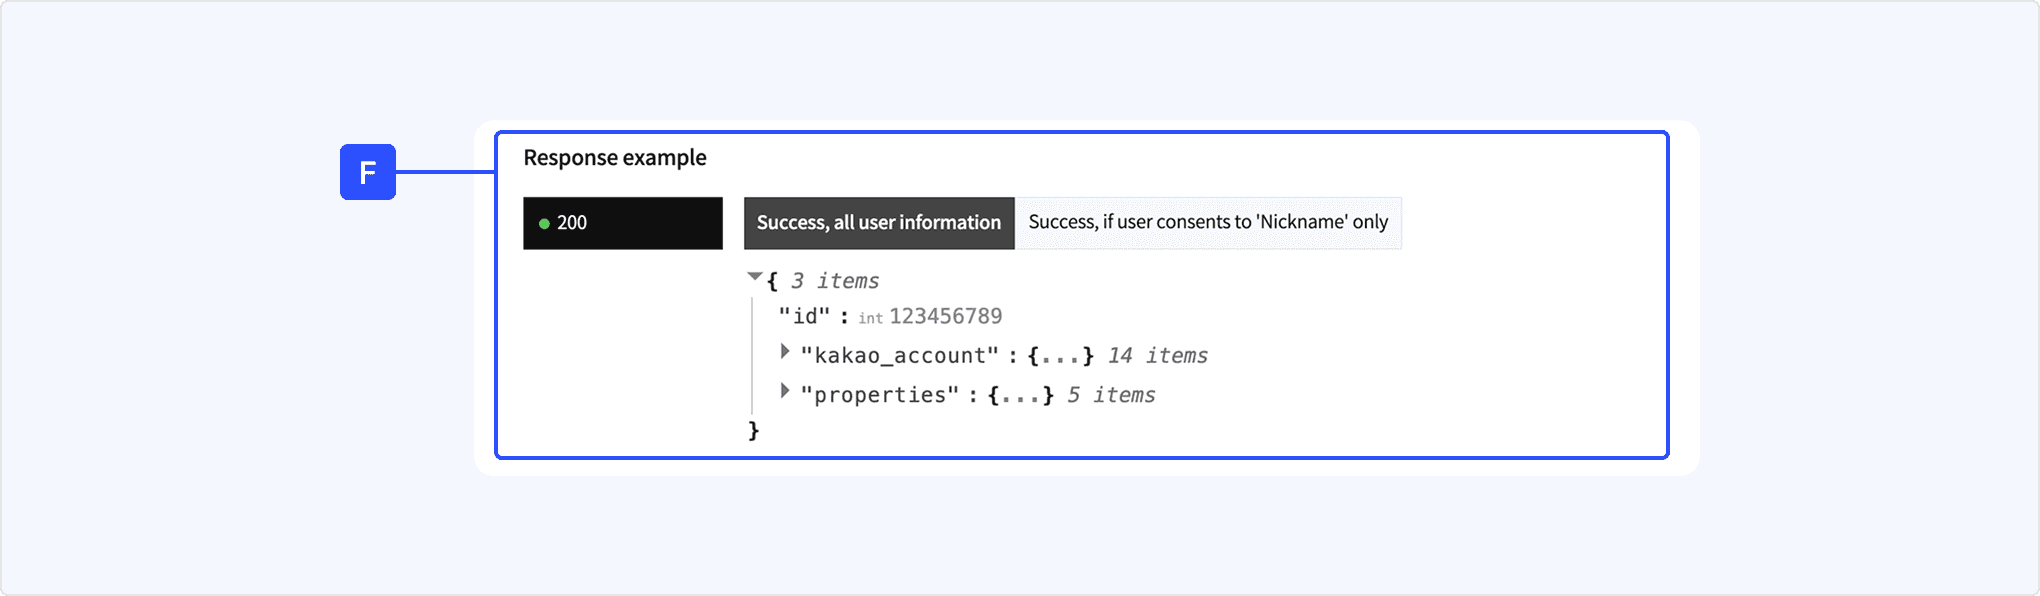Click the collapsed {...} after kakao_account
Image resolution: width=2040 pixels, height=596 pixels.
tap(1060, 356)
